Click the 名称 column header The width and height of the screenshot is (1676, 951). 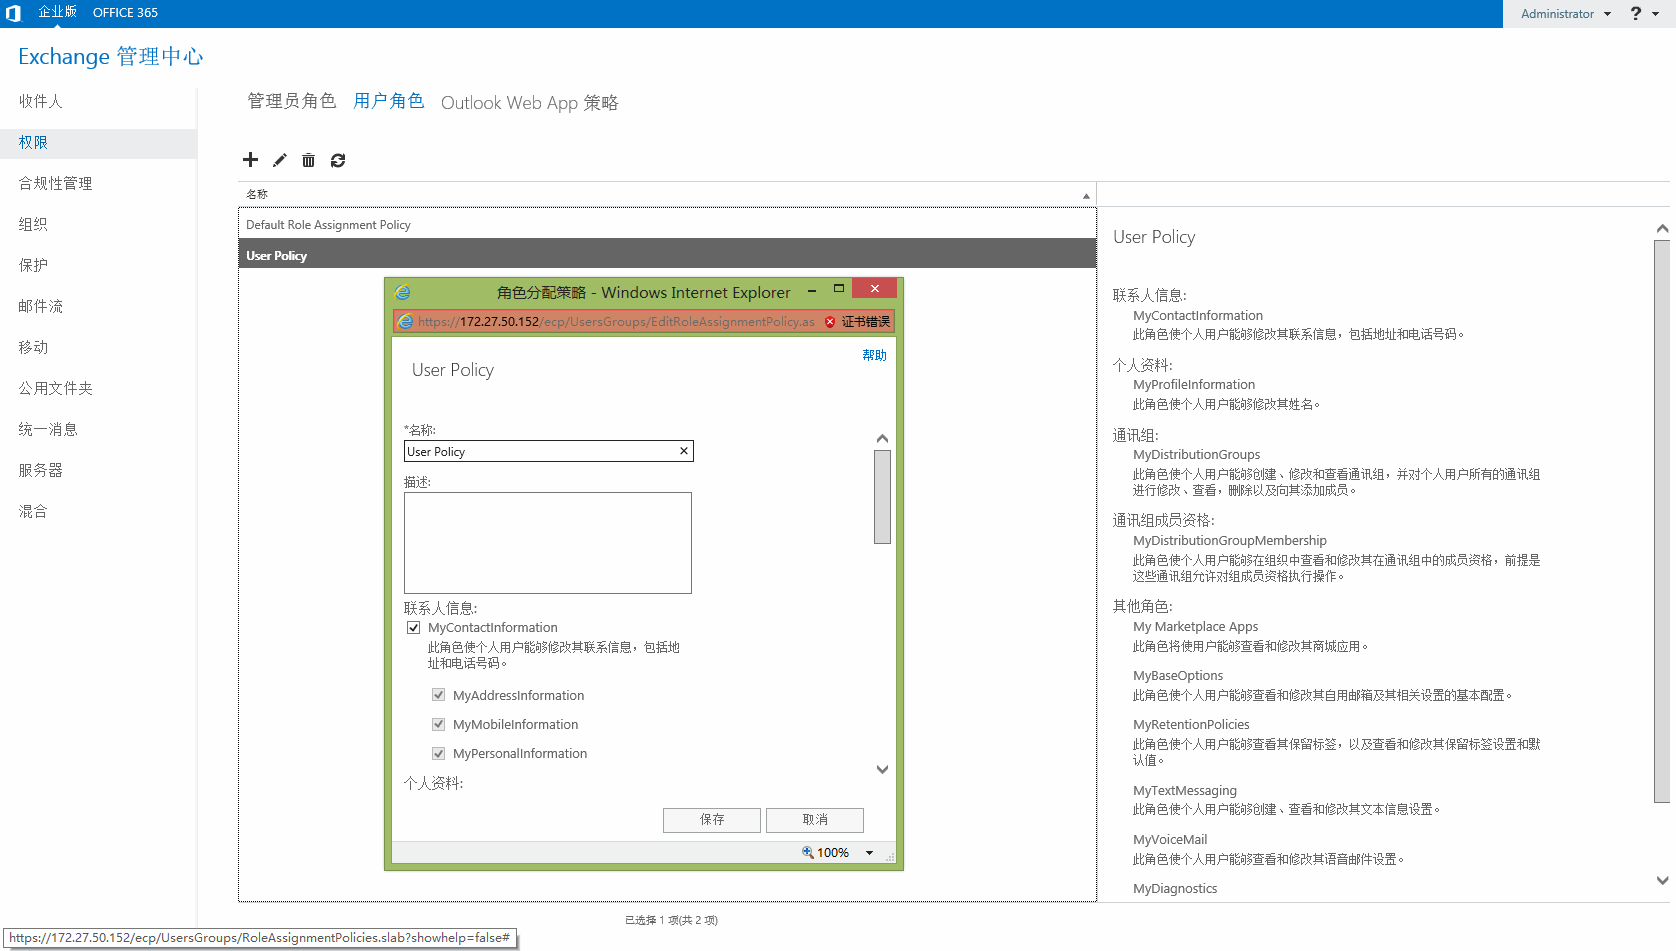pyautogui.click(x=257, y=195)
